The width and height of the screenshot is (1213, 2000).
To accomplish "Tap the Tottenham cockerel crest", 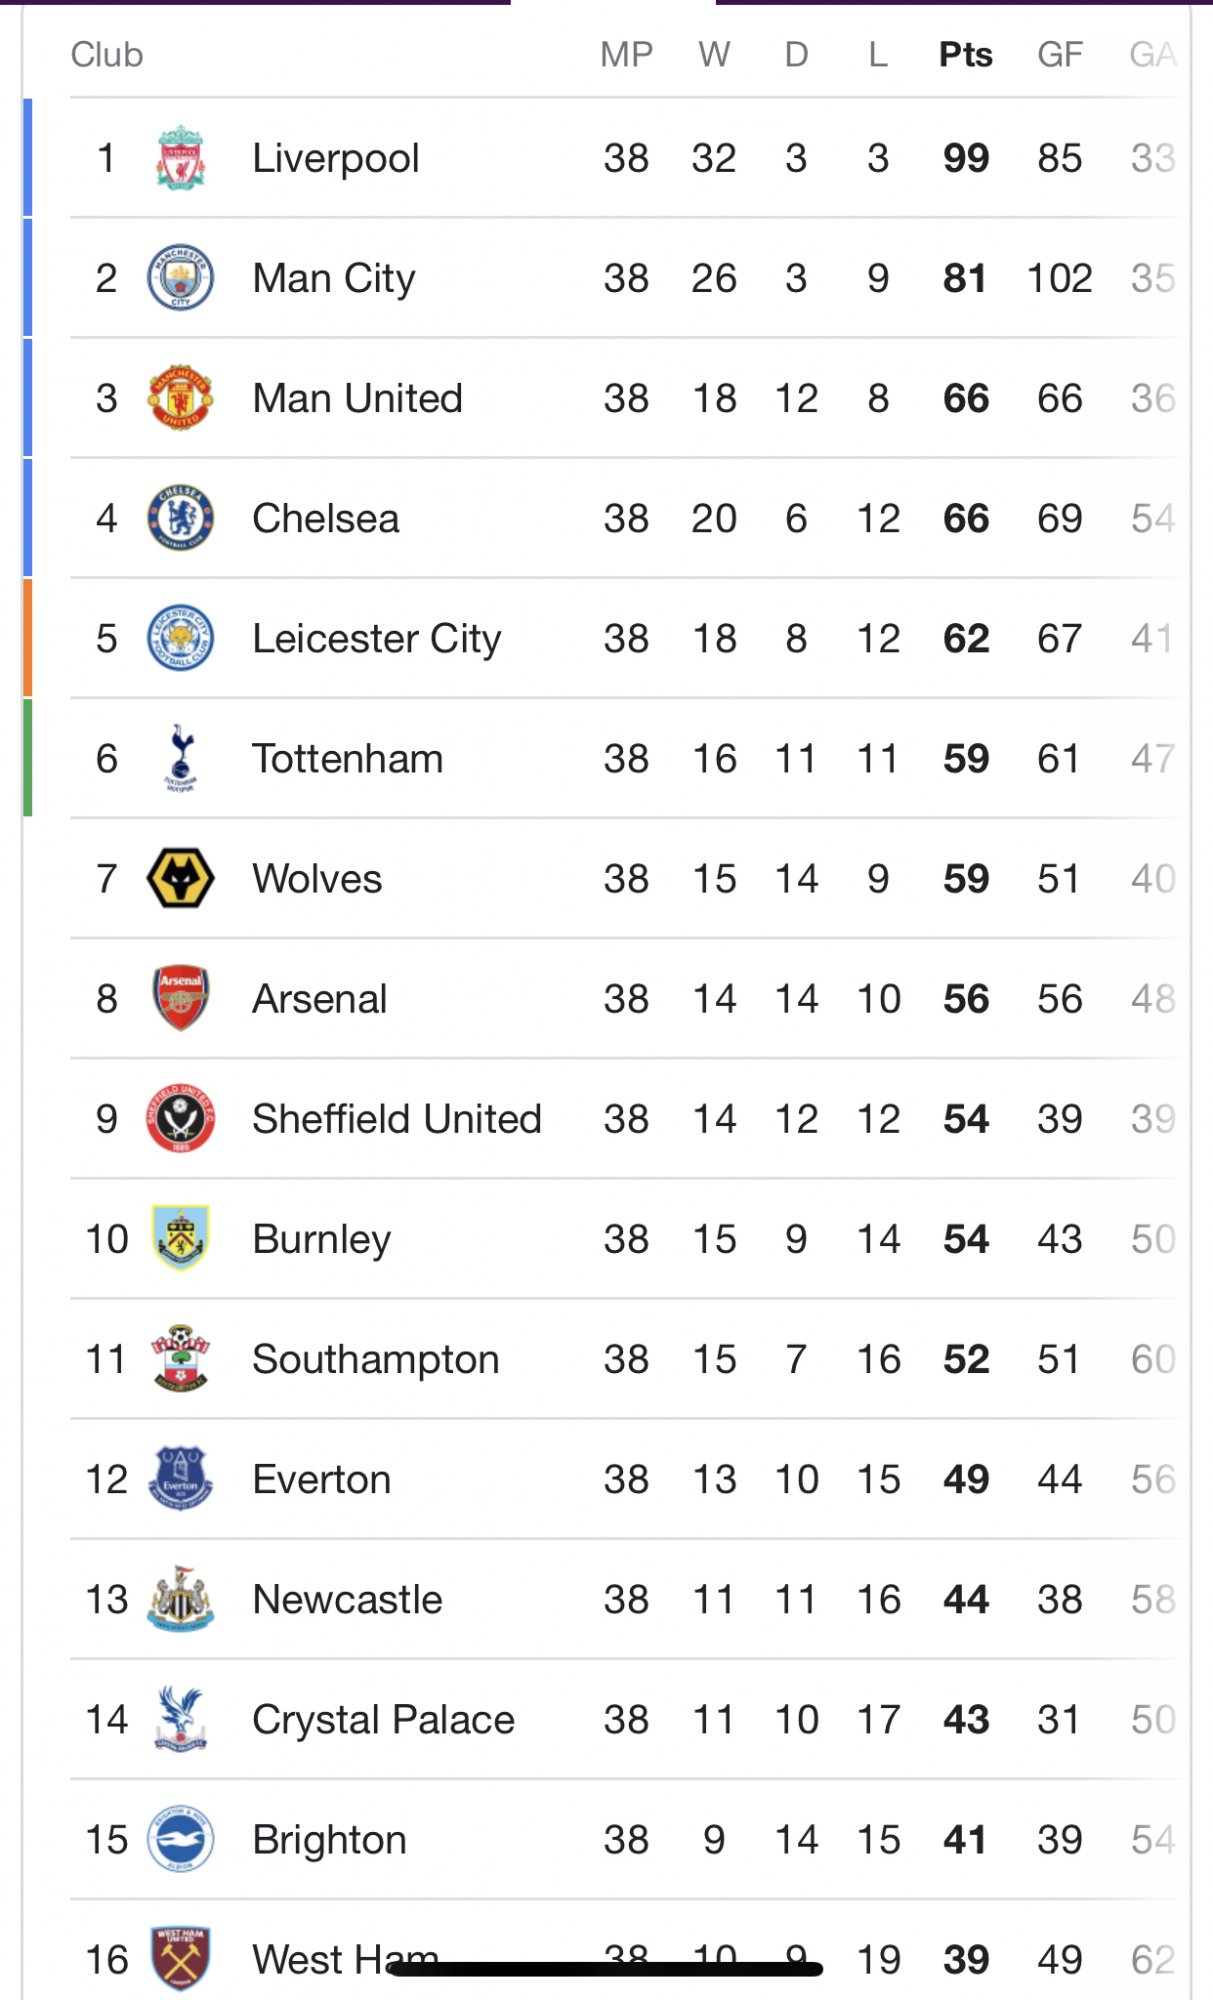I will (x=180, y=758).
